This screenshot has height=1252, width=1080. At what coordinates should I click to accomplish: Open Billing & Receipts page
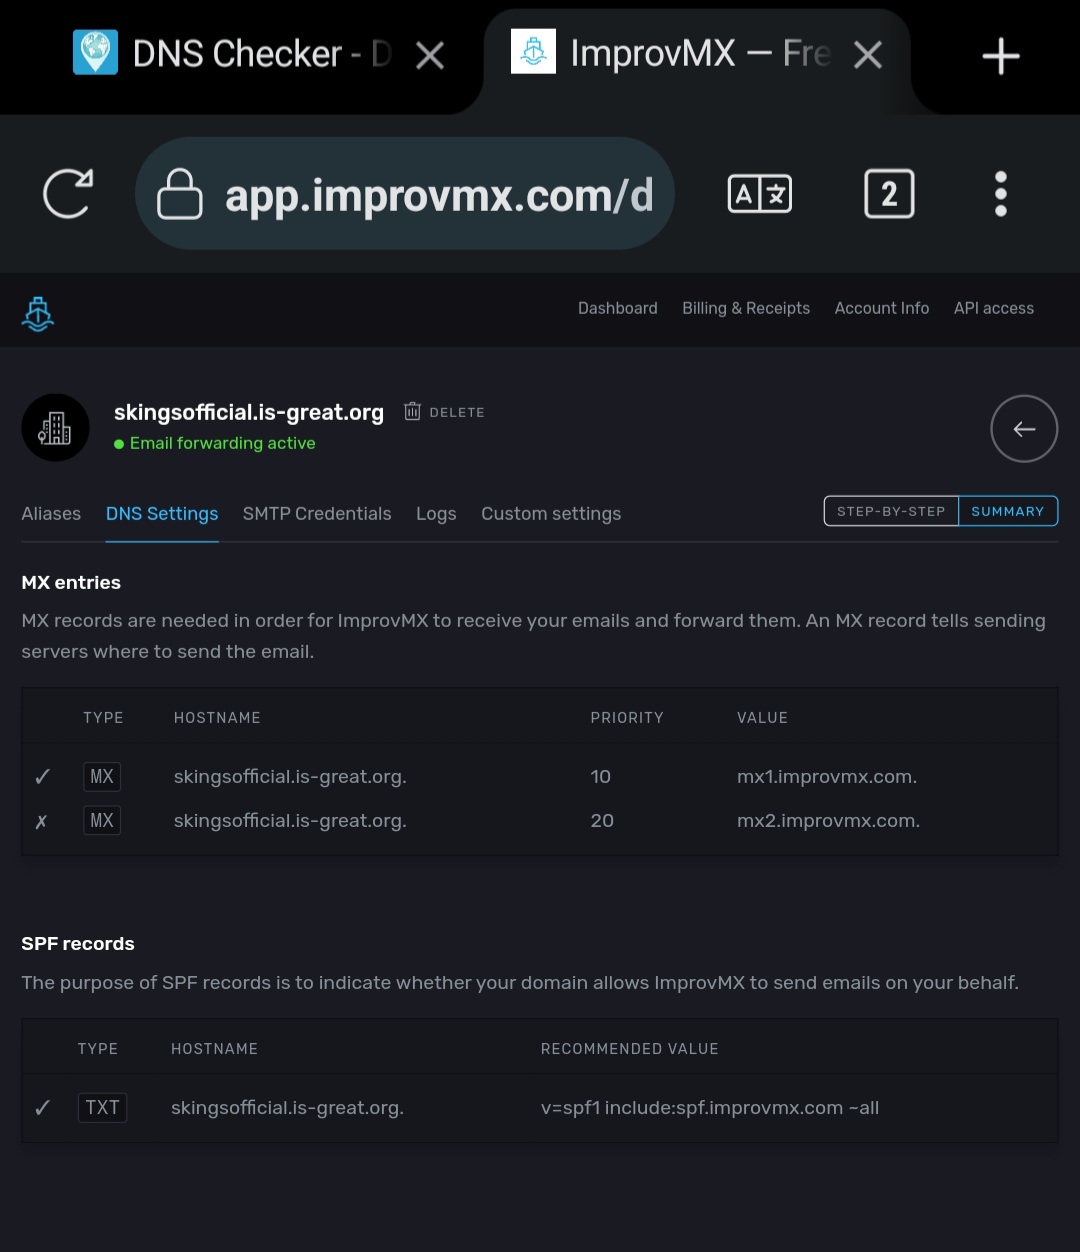tap(746, 308)
